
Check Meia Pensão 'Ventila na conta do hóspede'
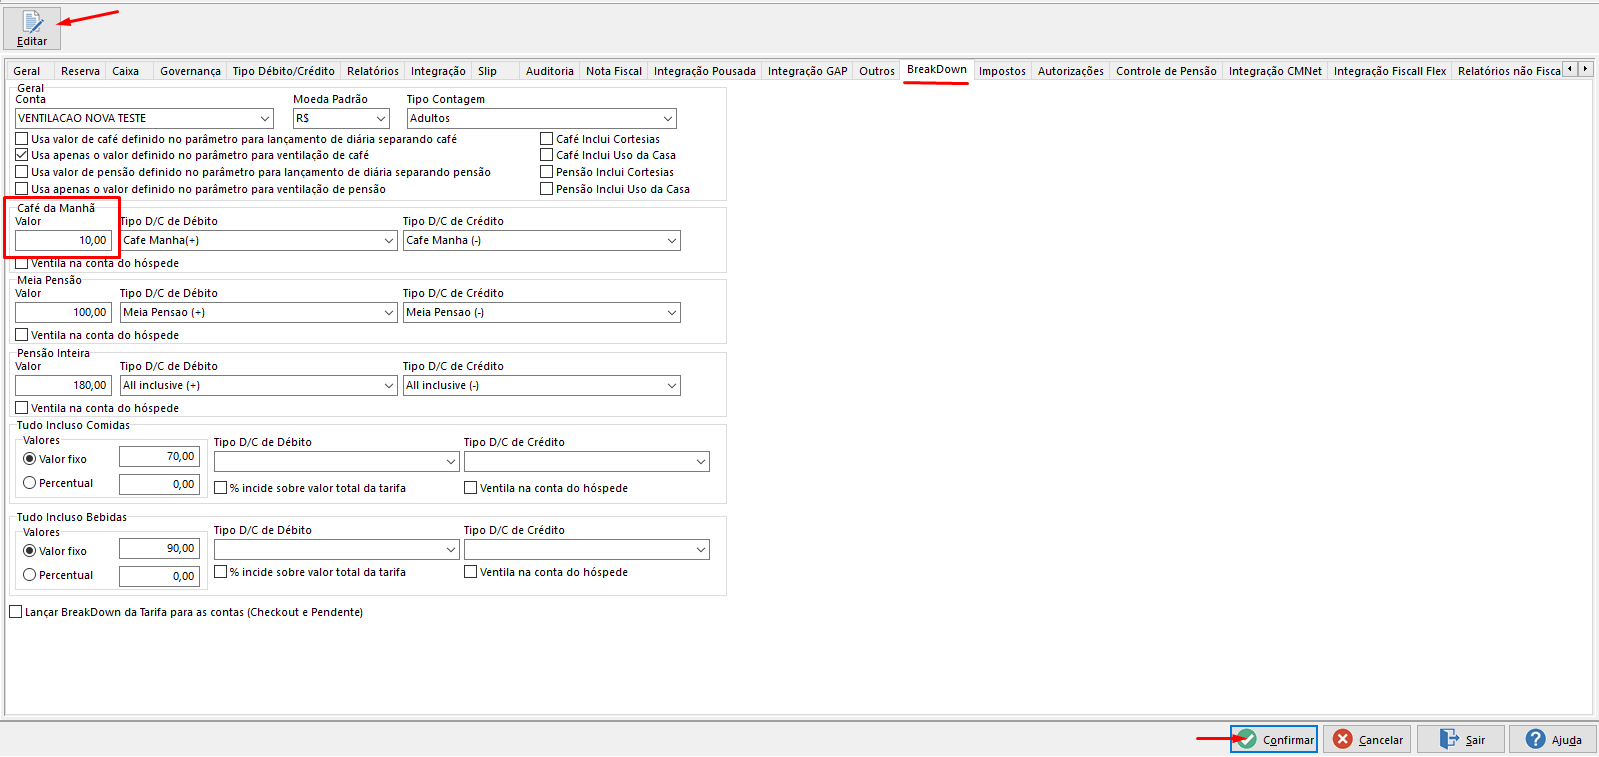point(22,335)
